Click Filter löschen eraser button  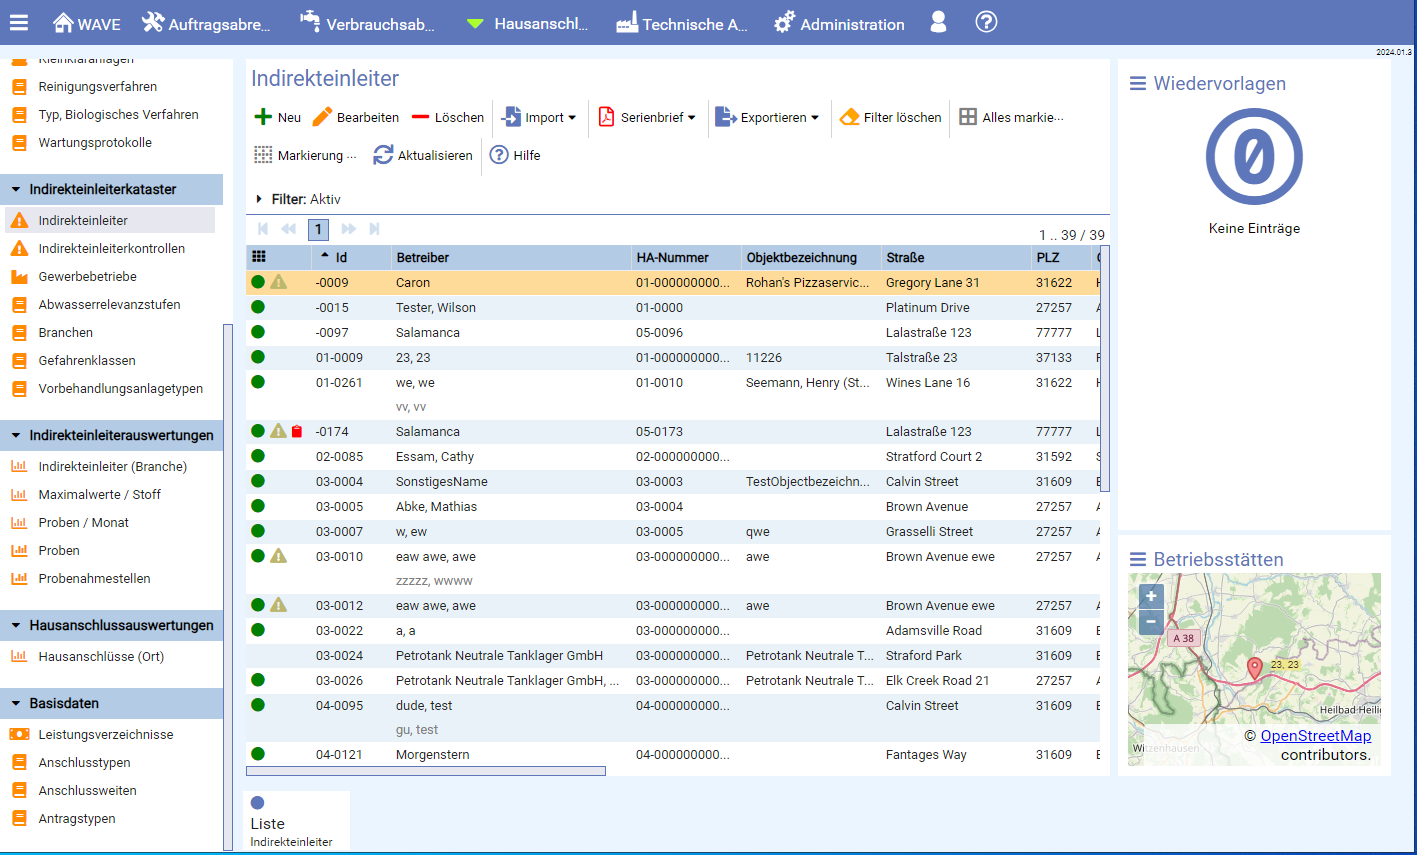(890, 117)
